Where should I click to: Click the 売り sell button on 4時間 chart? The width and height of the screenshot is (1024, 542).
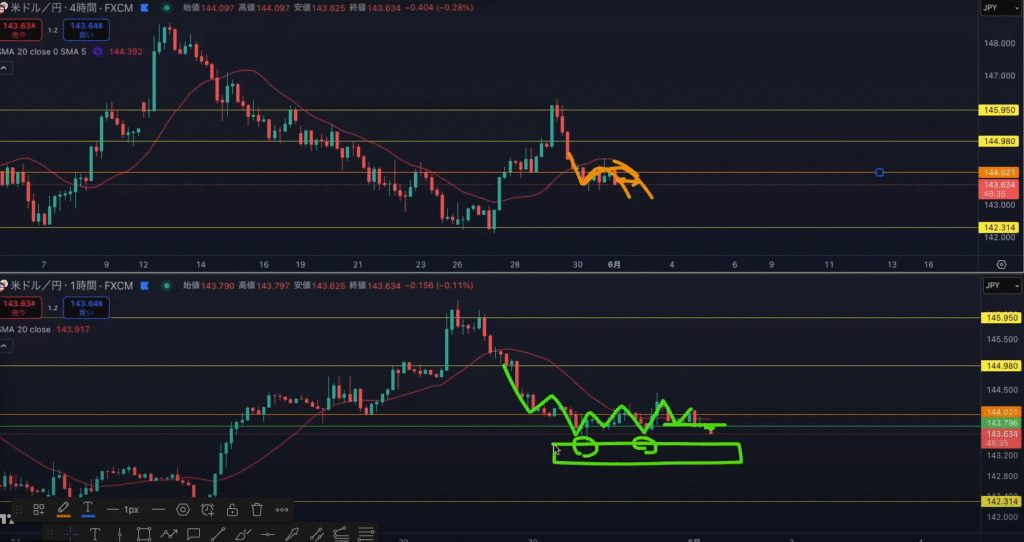(x=20, y=30)
